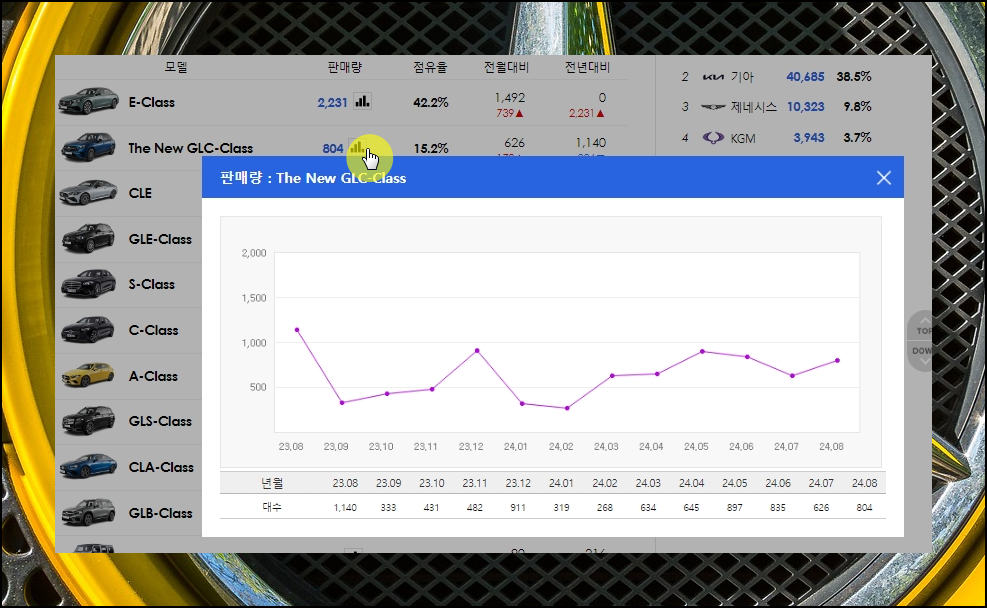The width and height of the screenshot is (987, 608).
Task: Select the C-Class car image
Action: [x=89, y=330]
